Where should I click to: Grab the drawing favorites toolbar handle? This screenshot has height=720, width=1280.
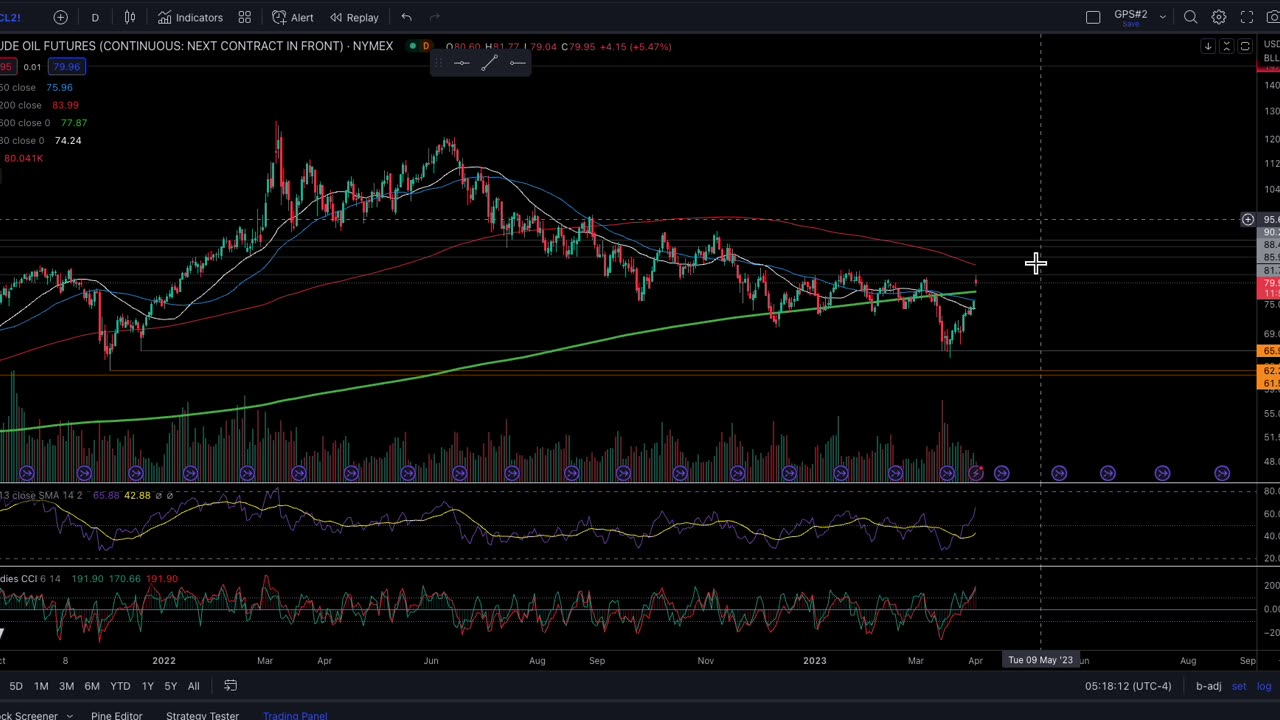click(x=440, y=63)
